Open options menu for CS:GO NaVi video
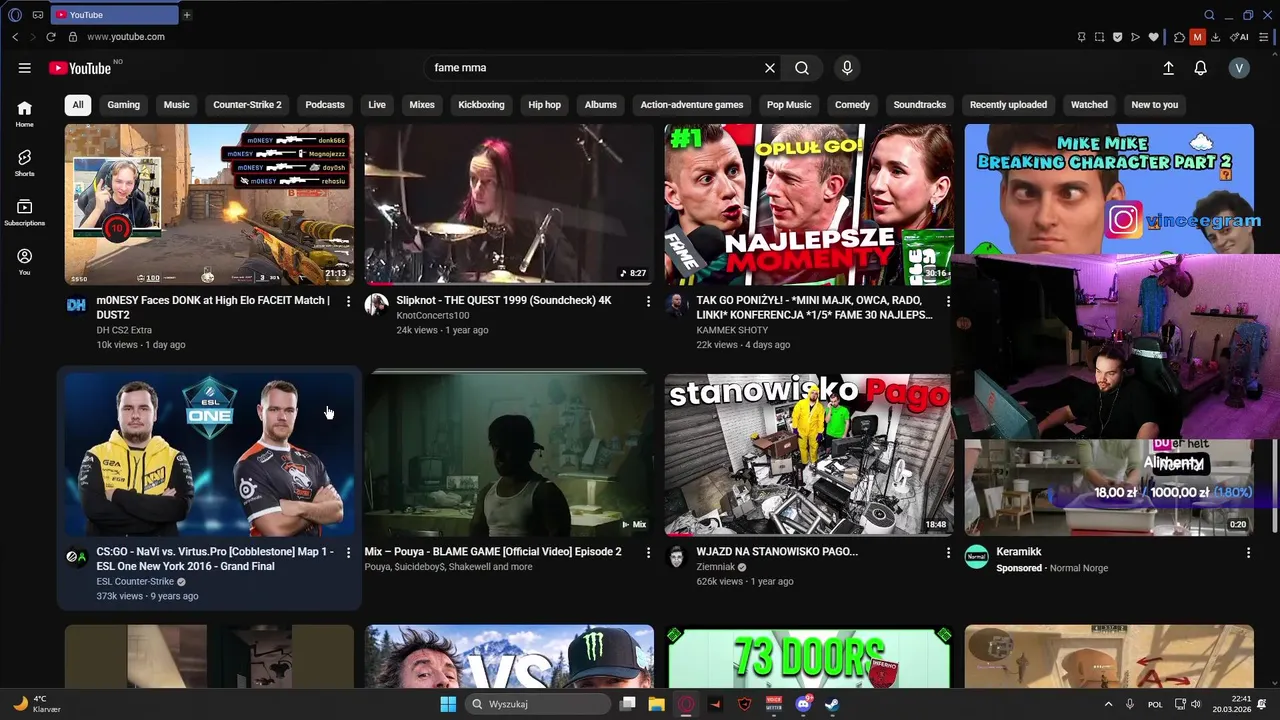The height and width of the screenshot is (720, 1280). click(348, 552)
